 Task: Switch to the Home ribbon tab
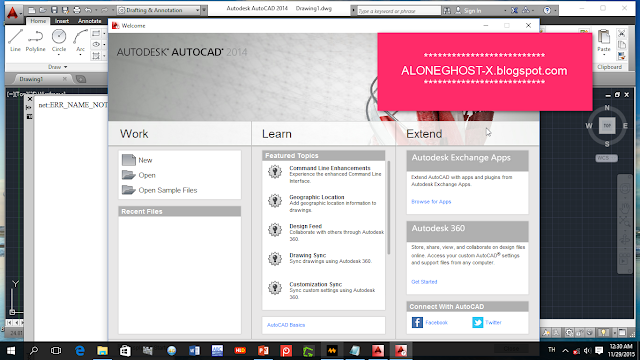pyautogui.click(x=38, y=21)
